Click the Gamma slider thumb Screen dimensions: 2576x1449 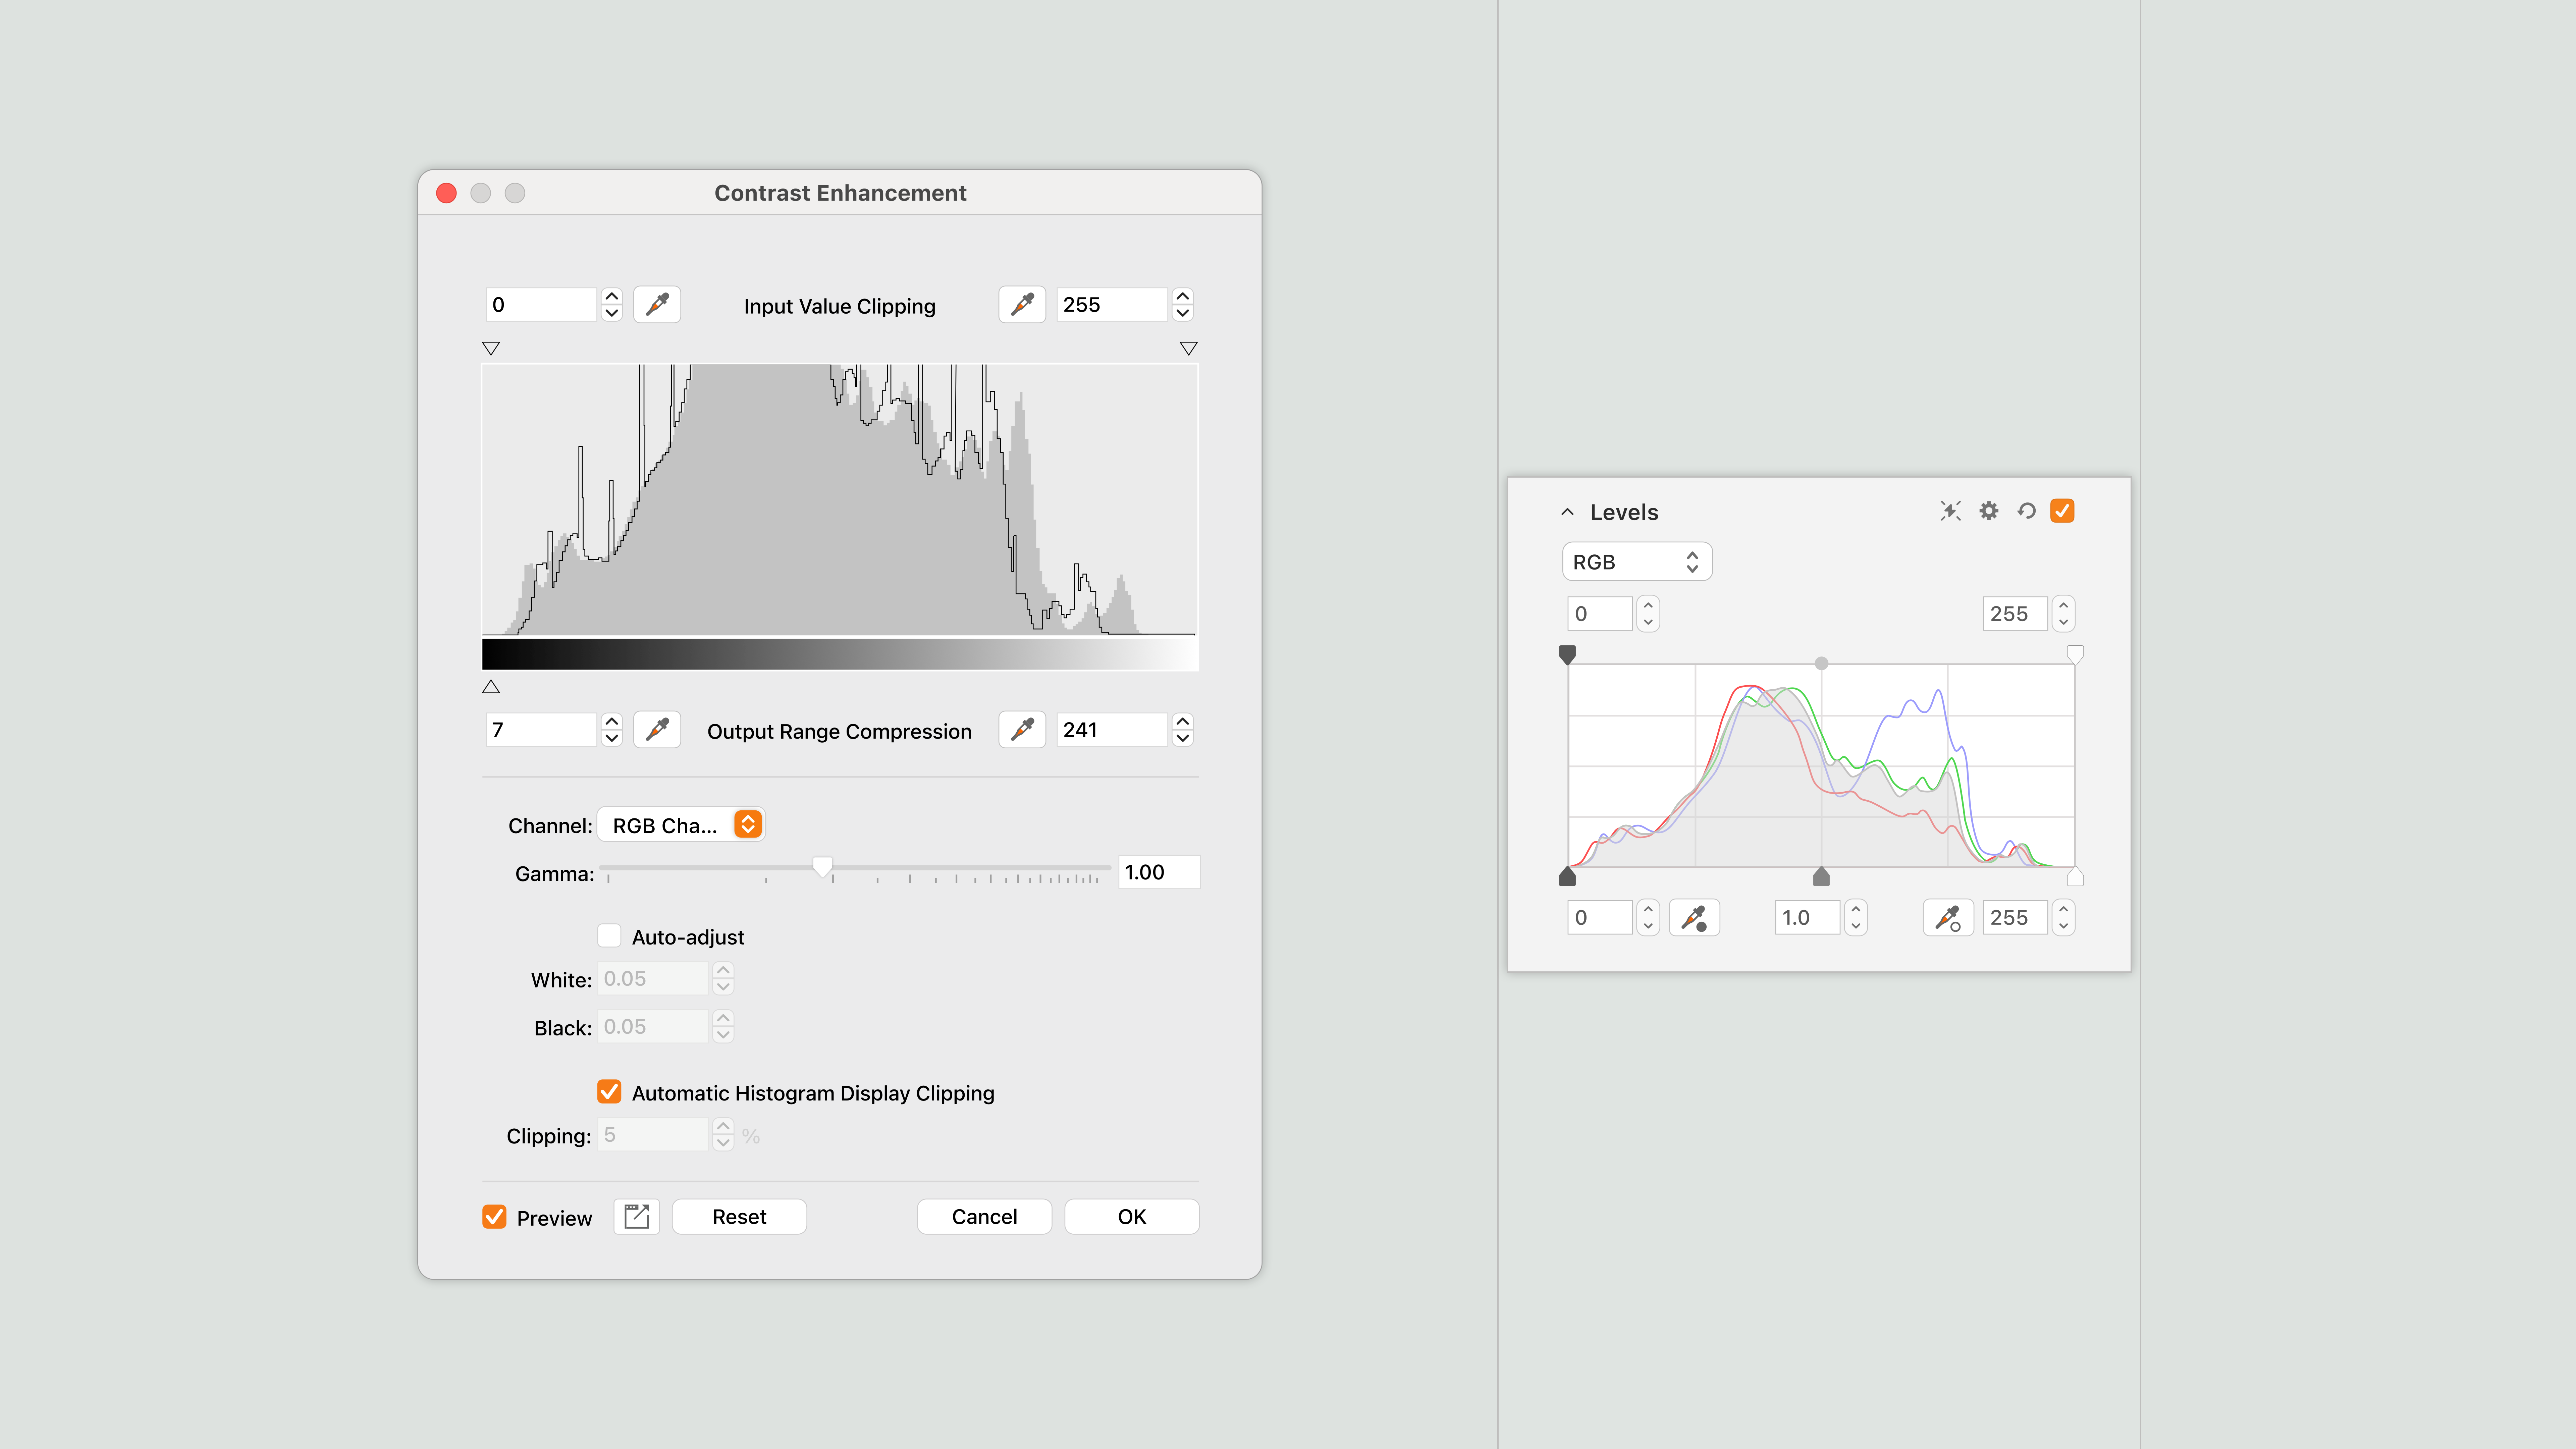(x=822, y=867)
